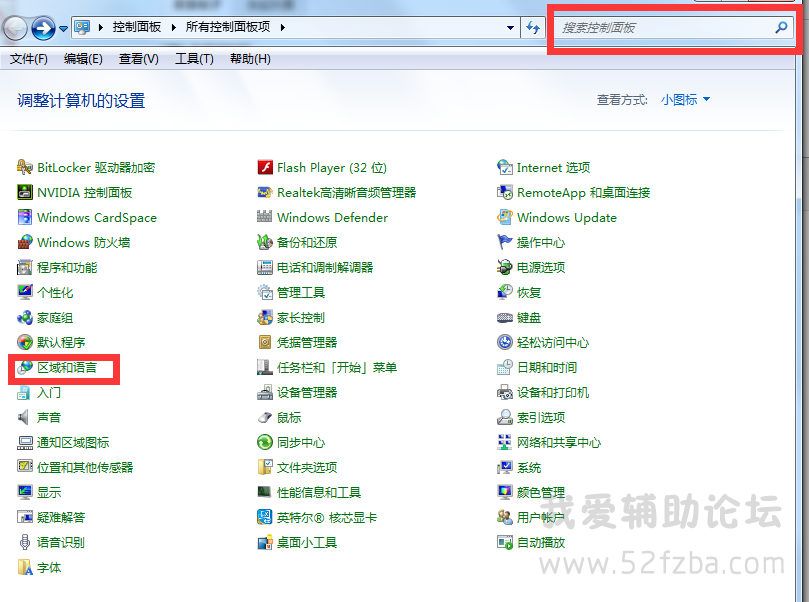Open BitLocker 驱动器加密 icon
Screen dimensions: 809x602
(x=24, y=167)
